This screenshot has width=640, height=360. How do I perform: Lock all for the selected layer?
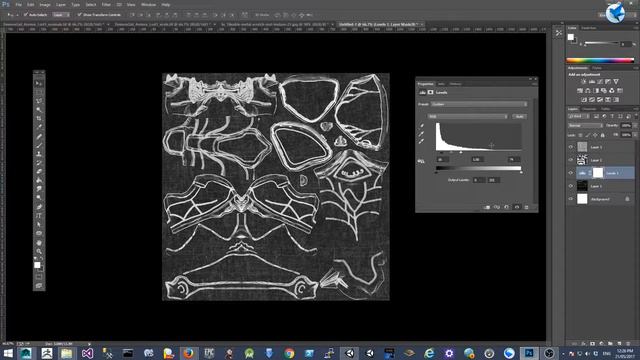point(602,135)
